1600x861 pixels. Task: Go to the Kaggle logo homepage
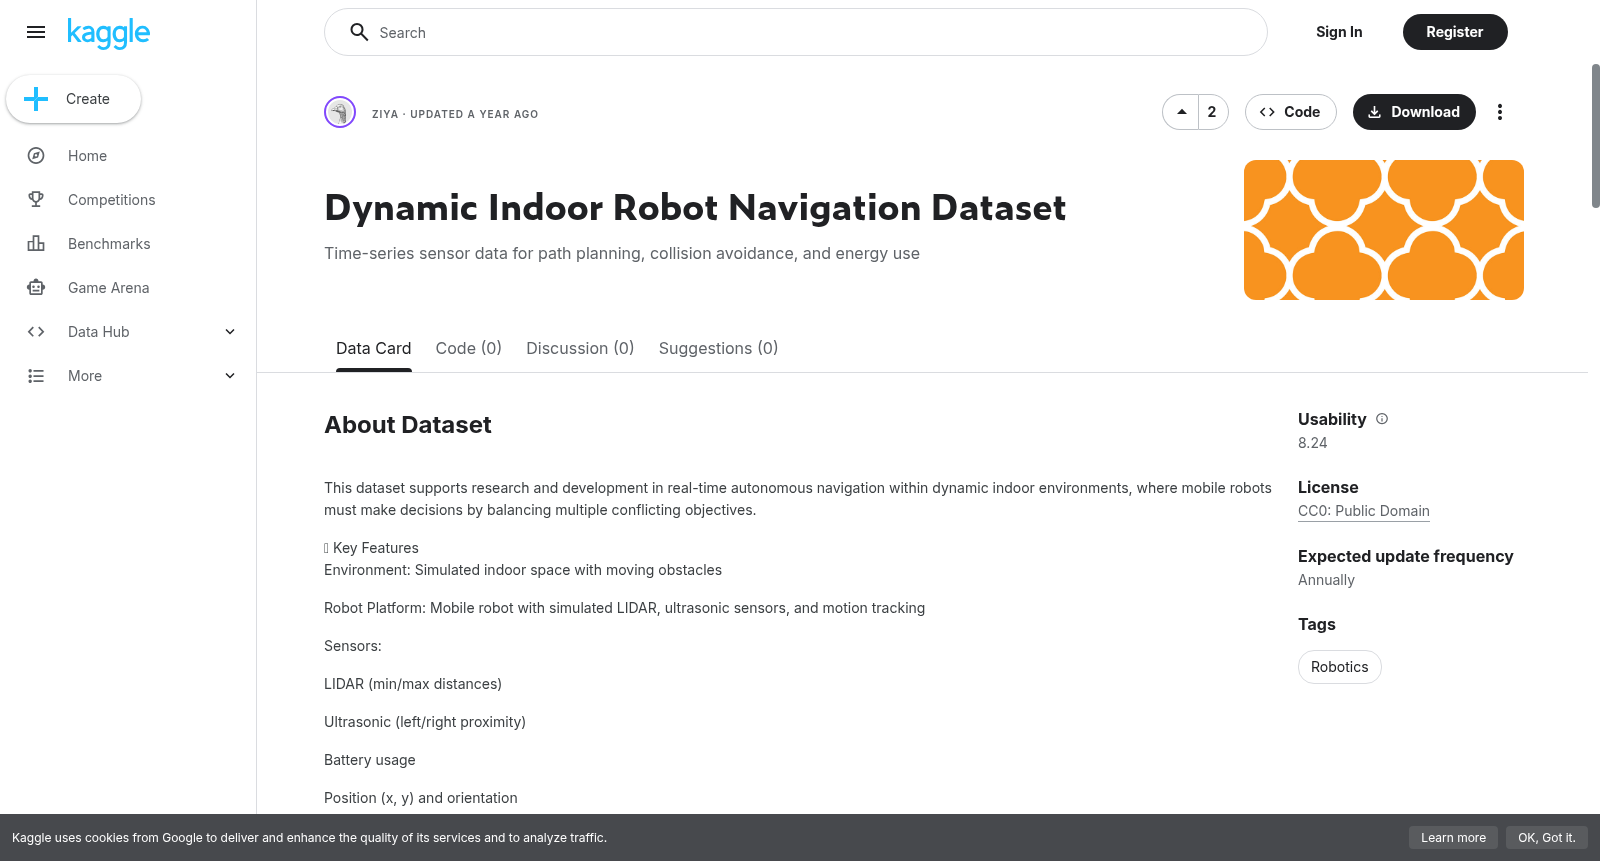coord(108,33)
